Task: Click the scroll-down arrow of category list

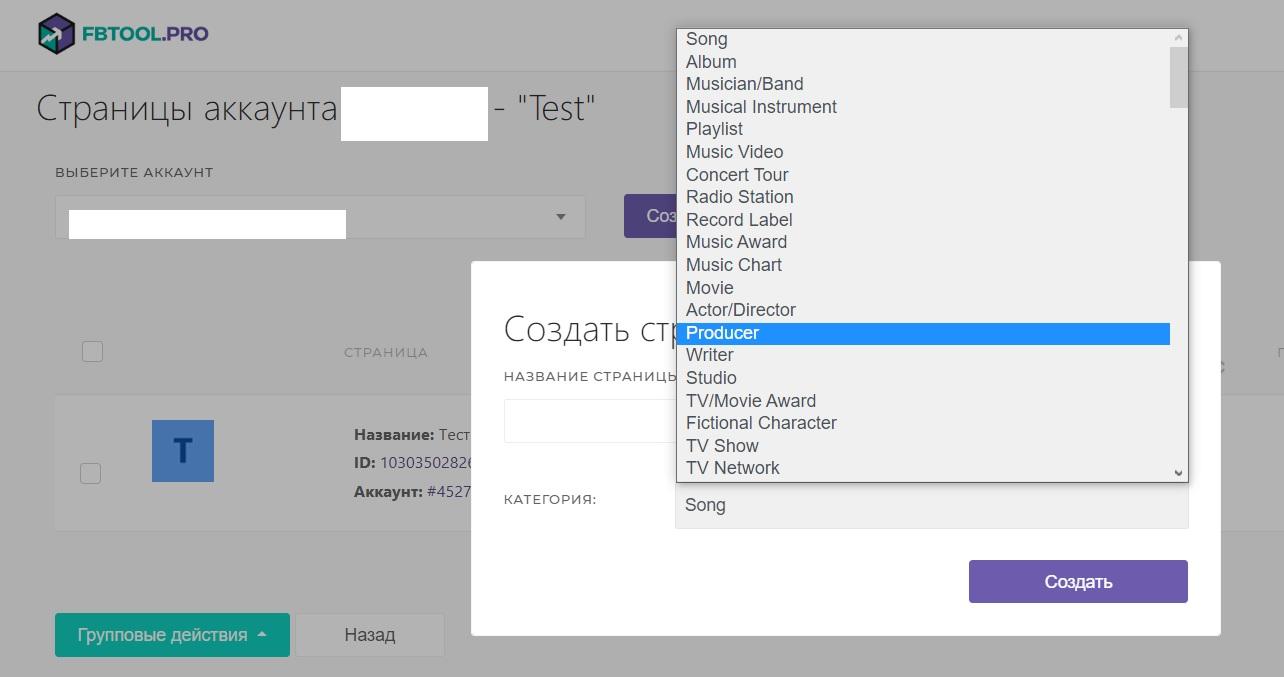Action: click(1178, 472)
